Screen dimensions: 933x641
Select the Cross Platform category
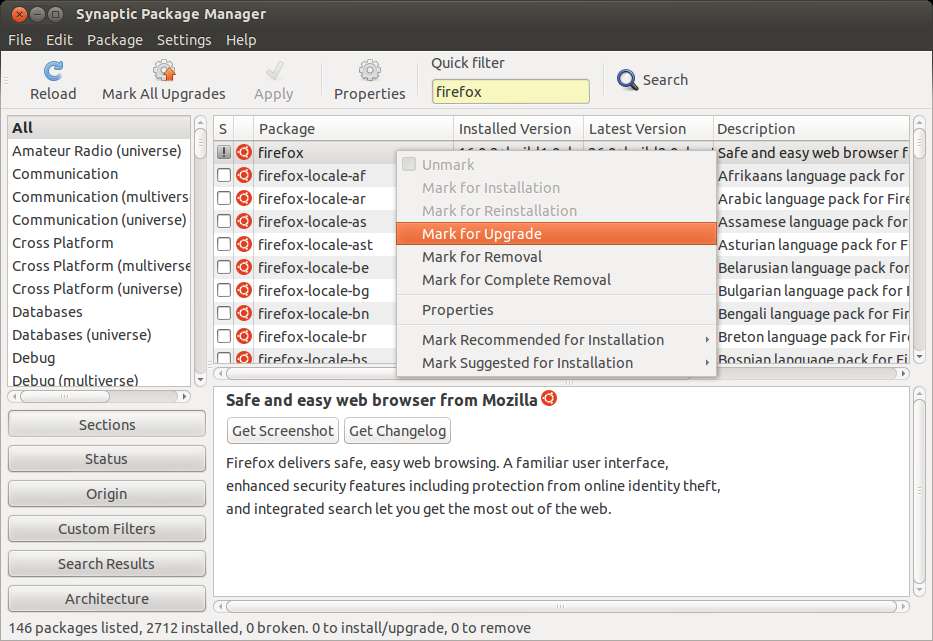click(x=99, y=243)
